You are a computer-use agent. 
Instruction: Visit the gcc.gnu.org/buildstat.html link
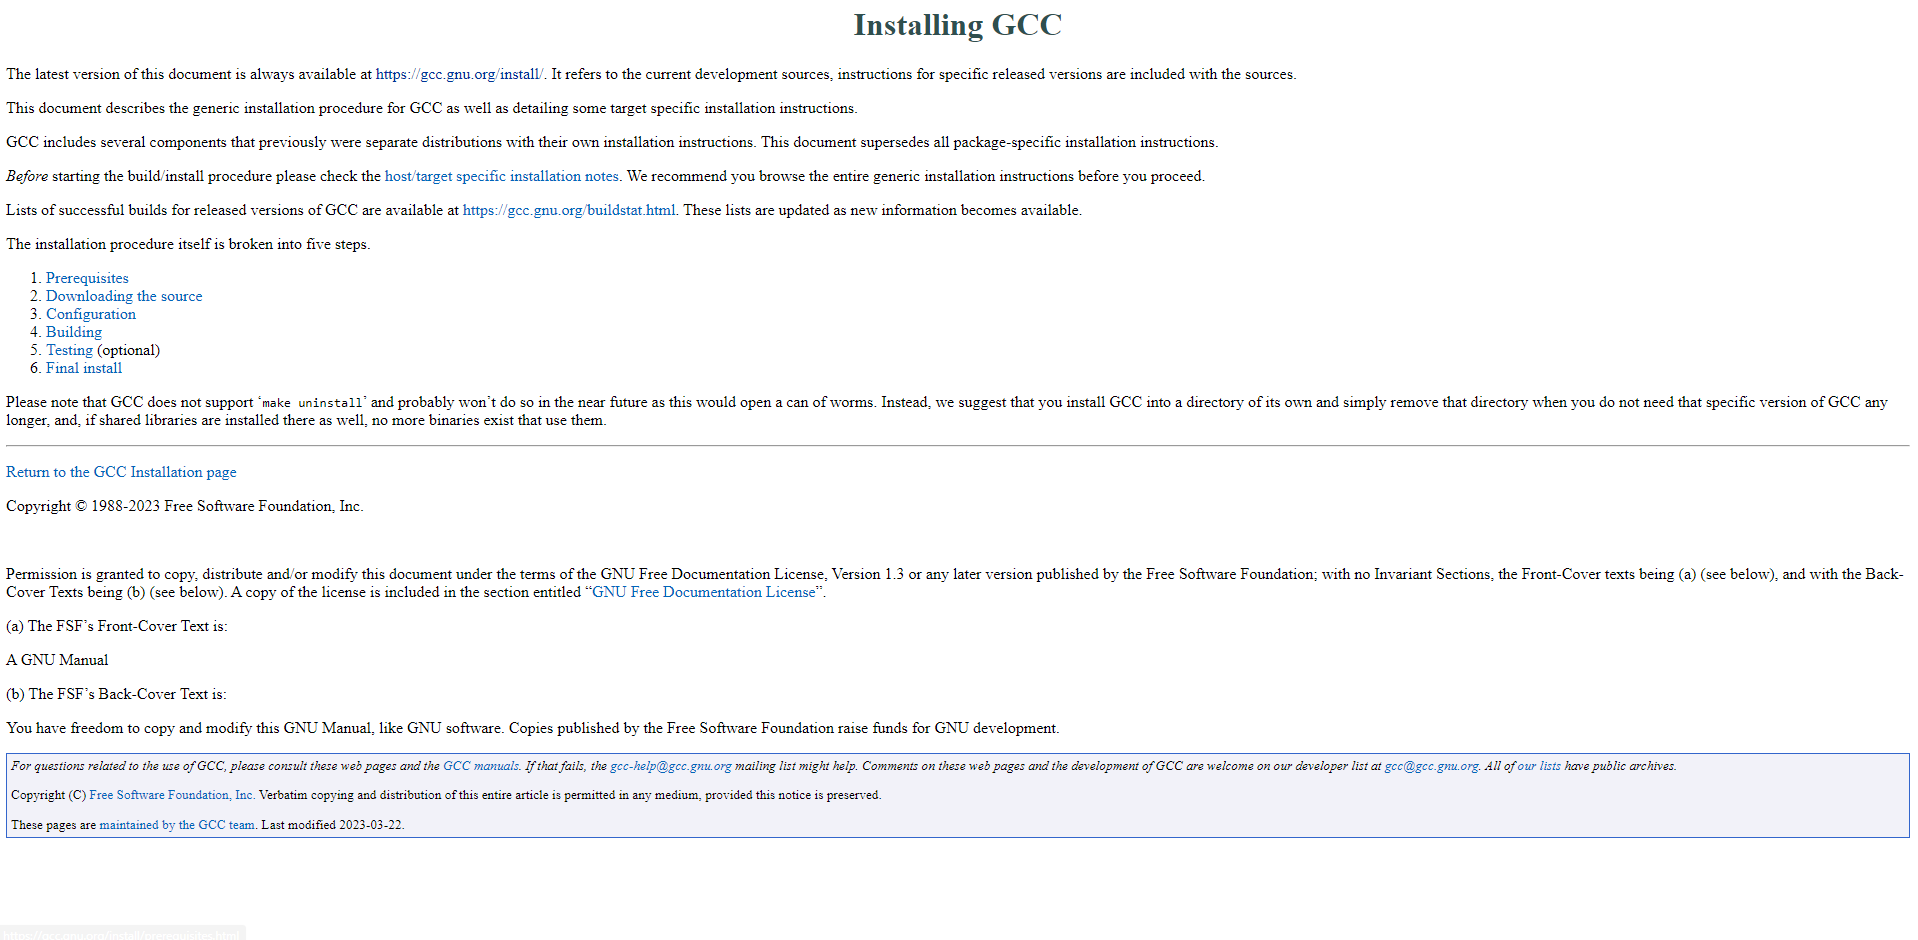(x=568, y=210)
